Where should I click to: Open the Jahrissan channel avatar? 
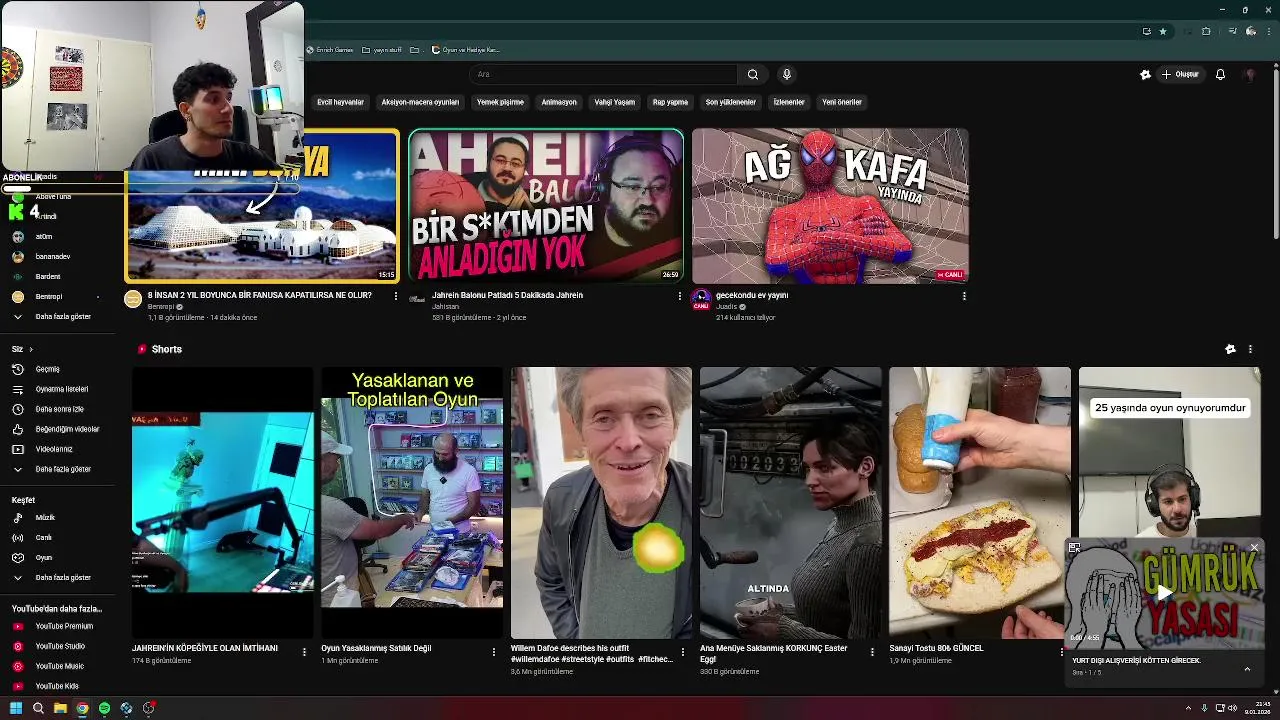[x=417, y=298]
